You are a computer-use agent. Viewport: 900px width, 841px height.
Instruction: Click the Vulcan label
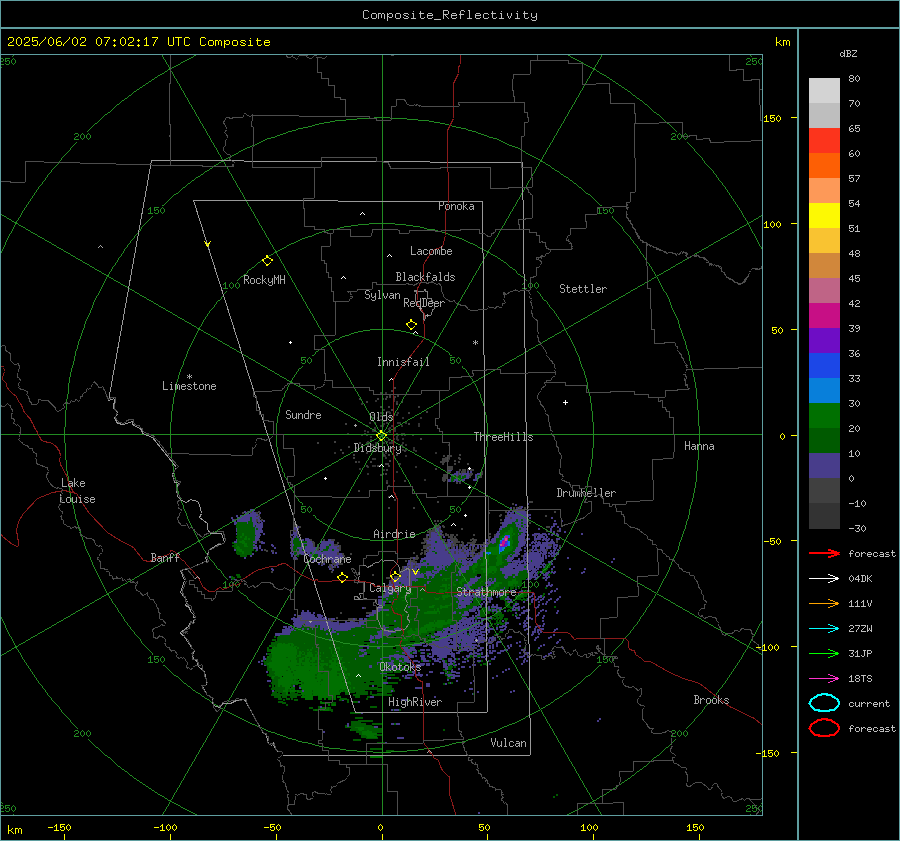(x=508, y=743)
